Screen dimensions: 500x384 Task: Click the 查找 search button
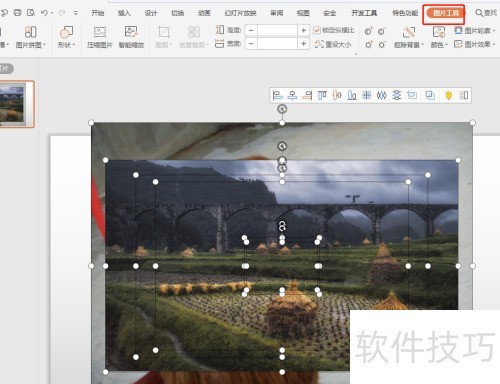point(486,13)
